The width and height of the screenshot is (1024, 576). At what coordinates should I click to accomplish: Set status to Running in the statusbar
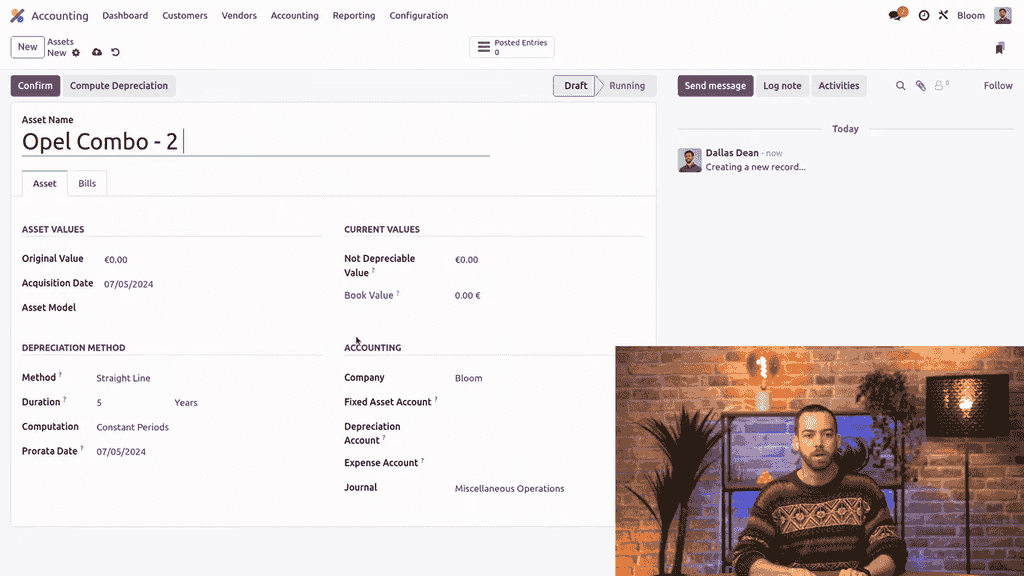click(x=627, y=86)
